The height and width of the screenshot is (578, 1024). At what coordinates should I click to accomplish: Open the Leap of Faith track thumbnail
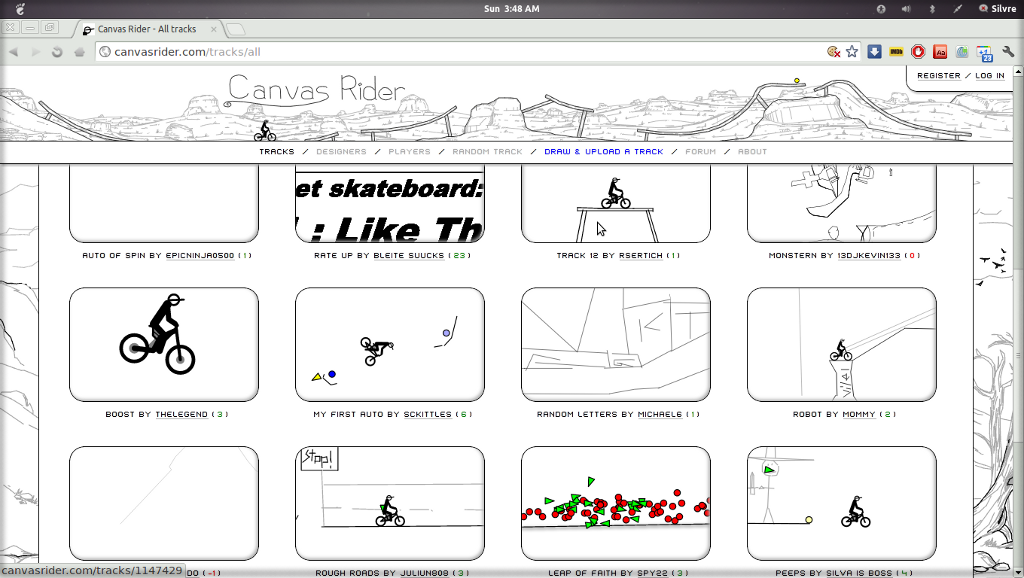tap(616, 504)
